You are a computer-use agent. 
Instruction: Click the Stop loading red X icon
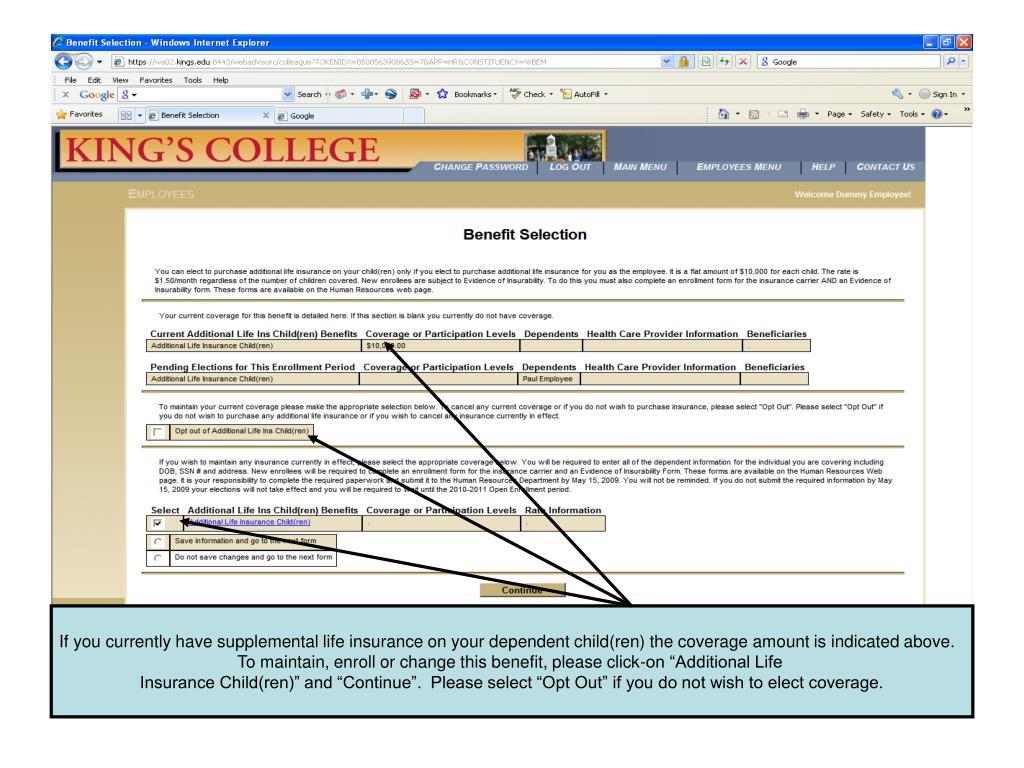coord(743,62)
